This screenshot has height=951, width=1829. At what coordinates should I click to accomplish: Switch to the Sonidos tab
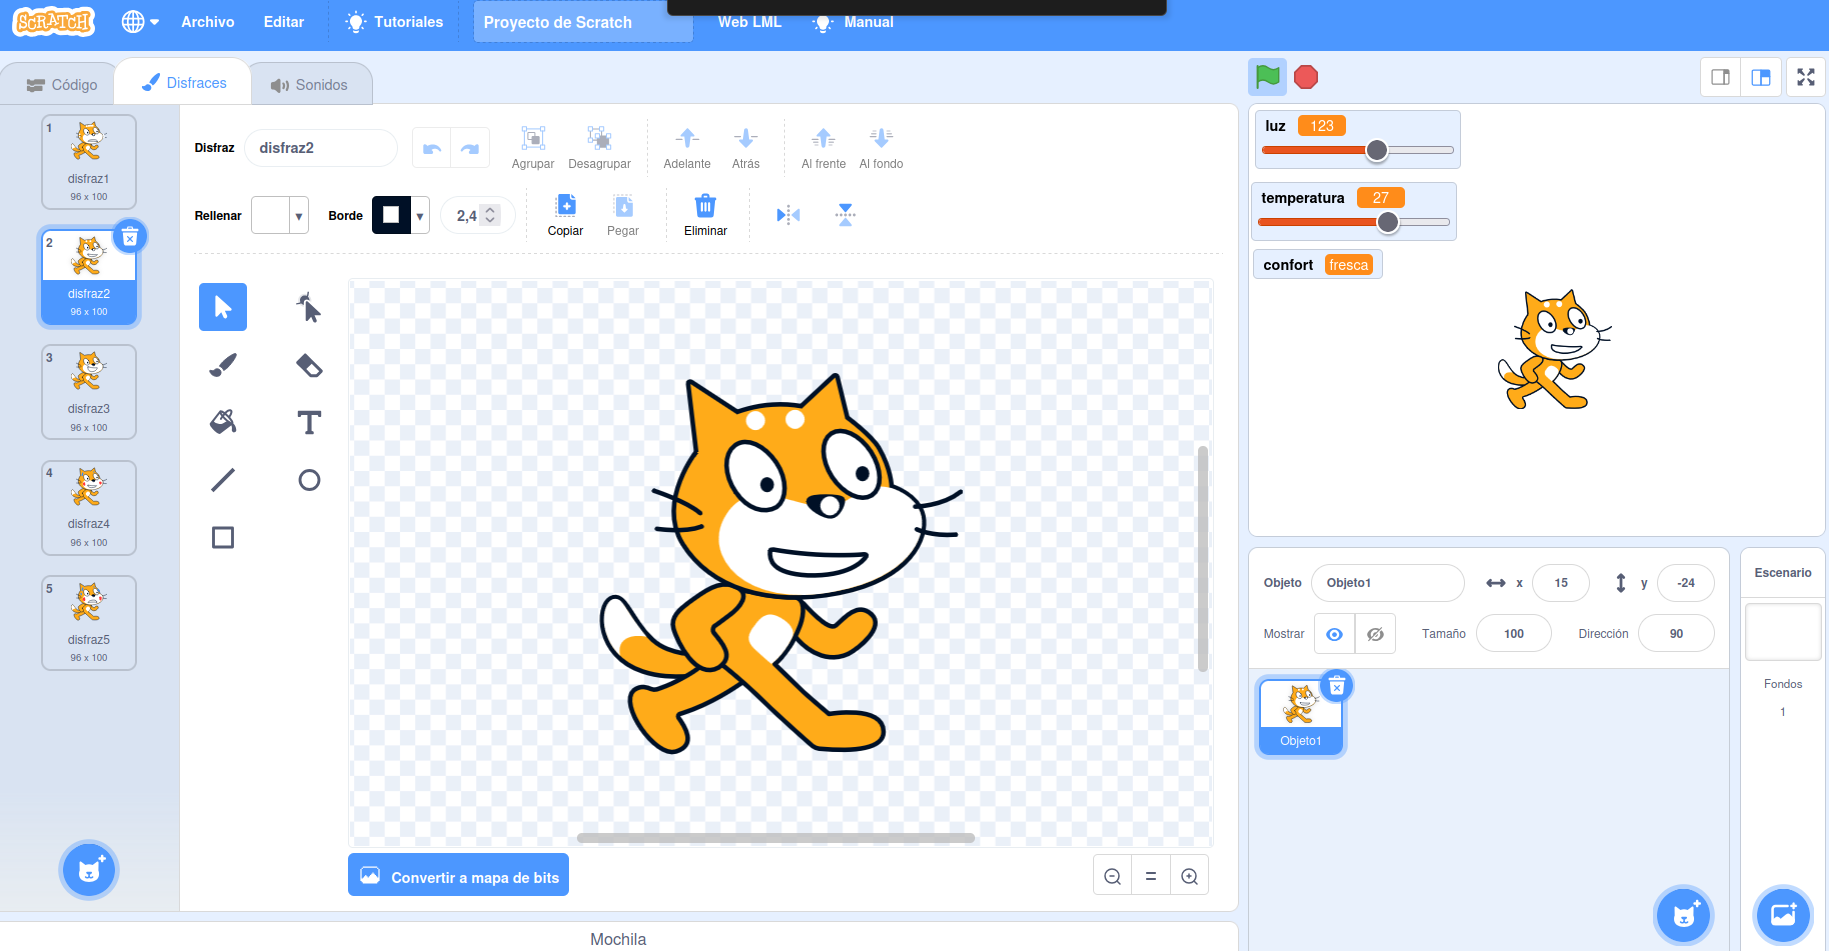click(310, 85)
